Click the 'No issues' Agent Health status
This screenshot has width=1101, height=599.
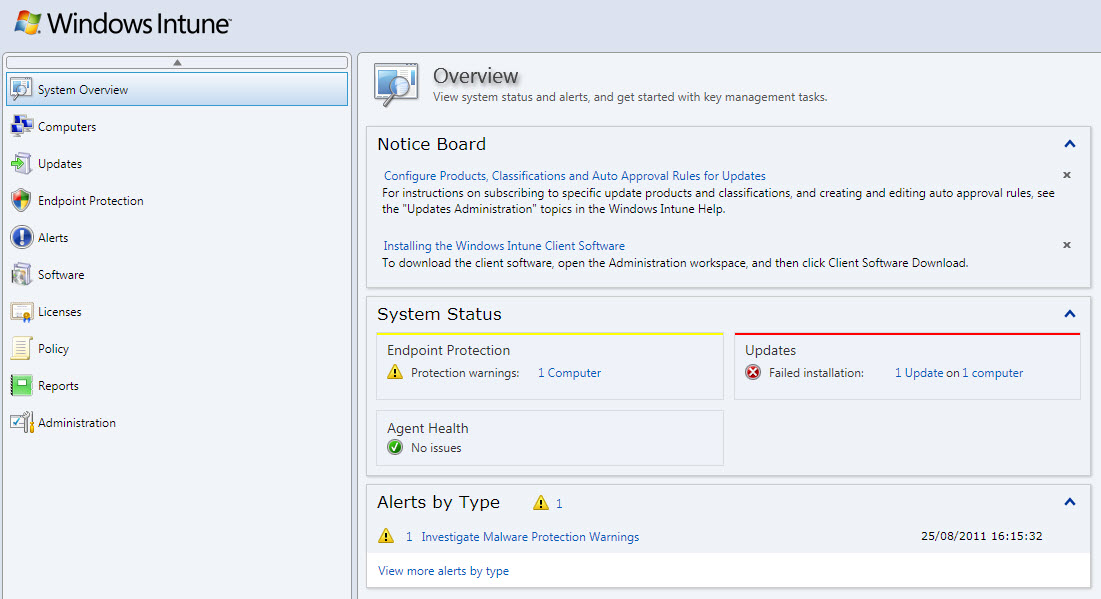point(436,448)
